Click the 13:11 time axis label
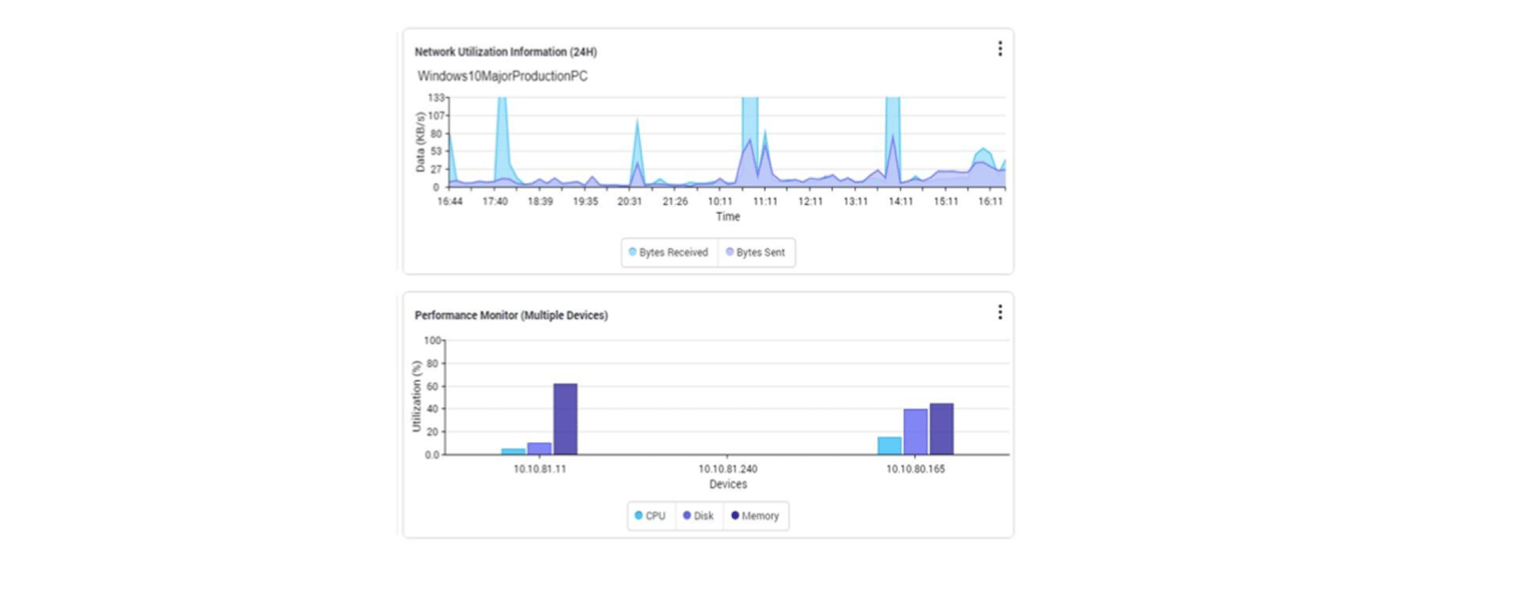This screenshot has width=1536, height=606. (x=856, y=201)
